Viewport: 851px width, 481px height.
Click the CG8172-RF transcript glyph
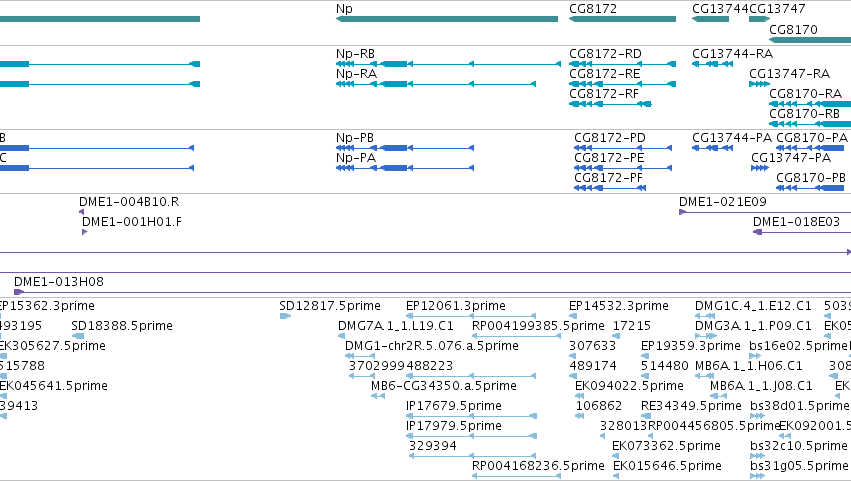pos(610,104)
